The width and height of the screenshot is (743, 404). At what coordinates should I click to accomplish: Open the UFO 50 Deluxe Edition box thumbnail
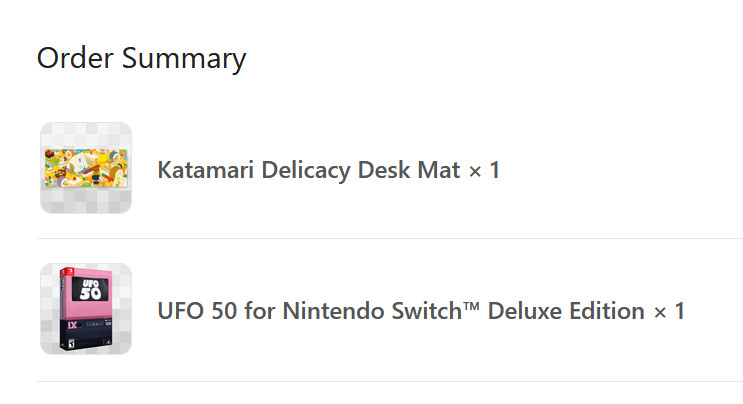click(x=86, y=309)
